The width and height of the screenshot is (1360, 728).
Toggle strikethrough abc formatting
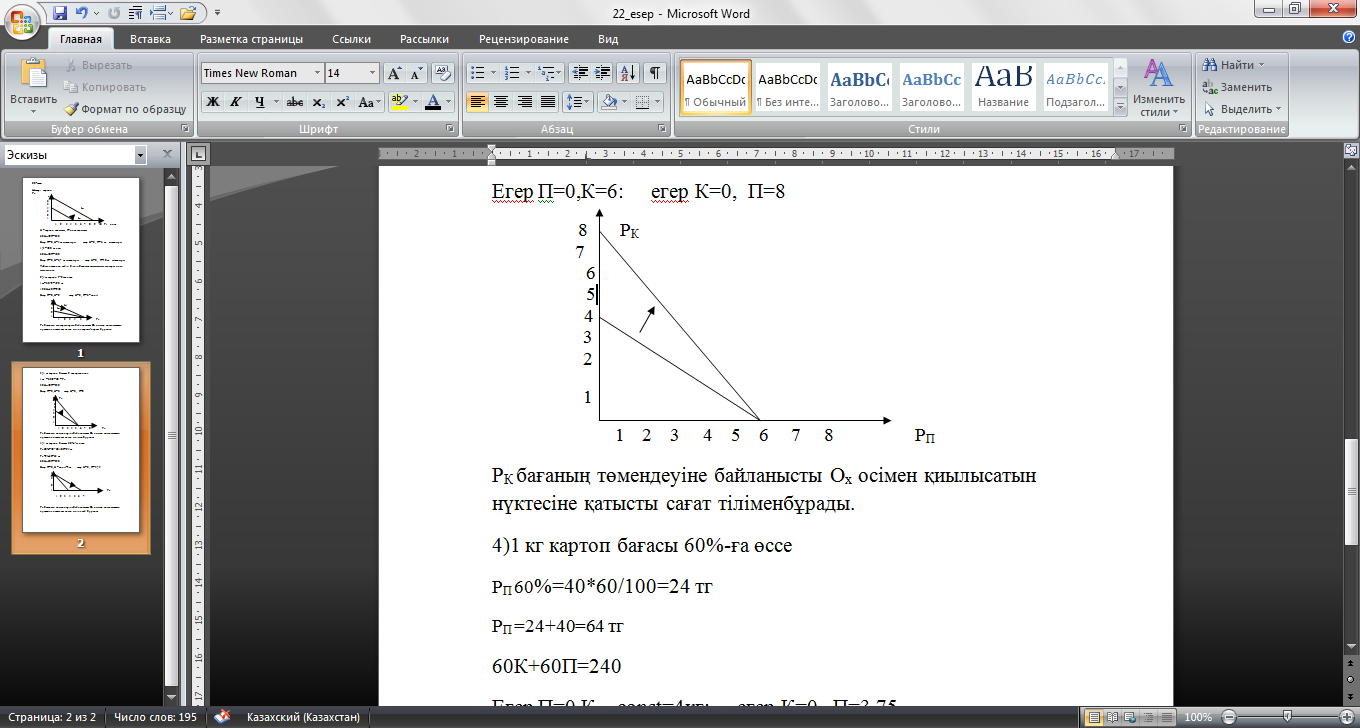pos(295,102)
